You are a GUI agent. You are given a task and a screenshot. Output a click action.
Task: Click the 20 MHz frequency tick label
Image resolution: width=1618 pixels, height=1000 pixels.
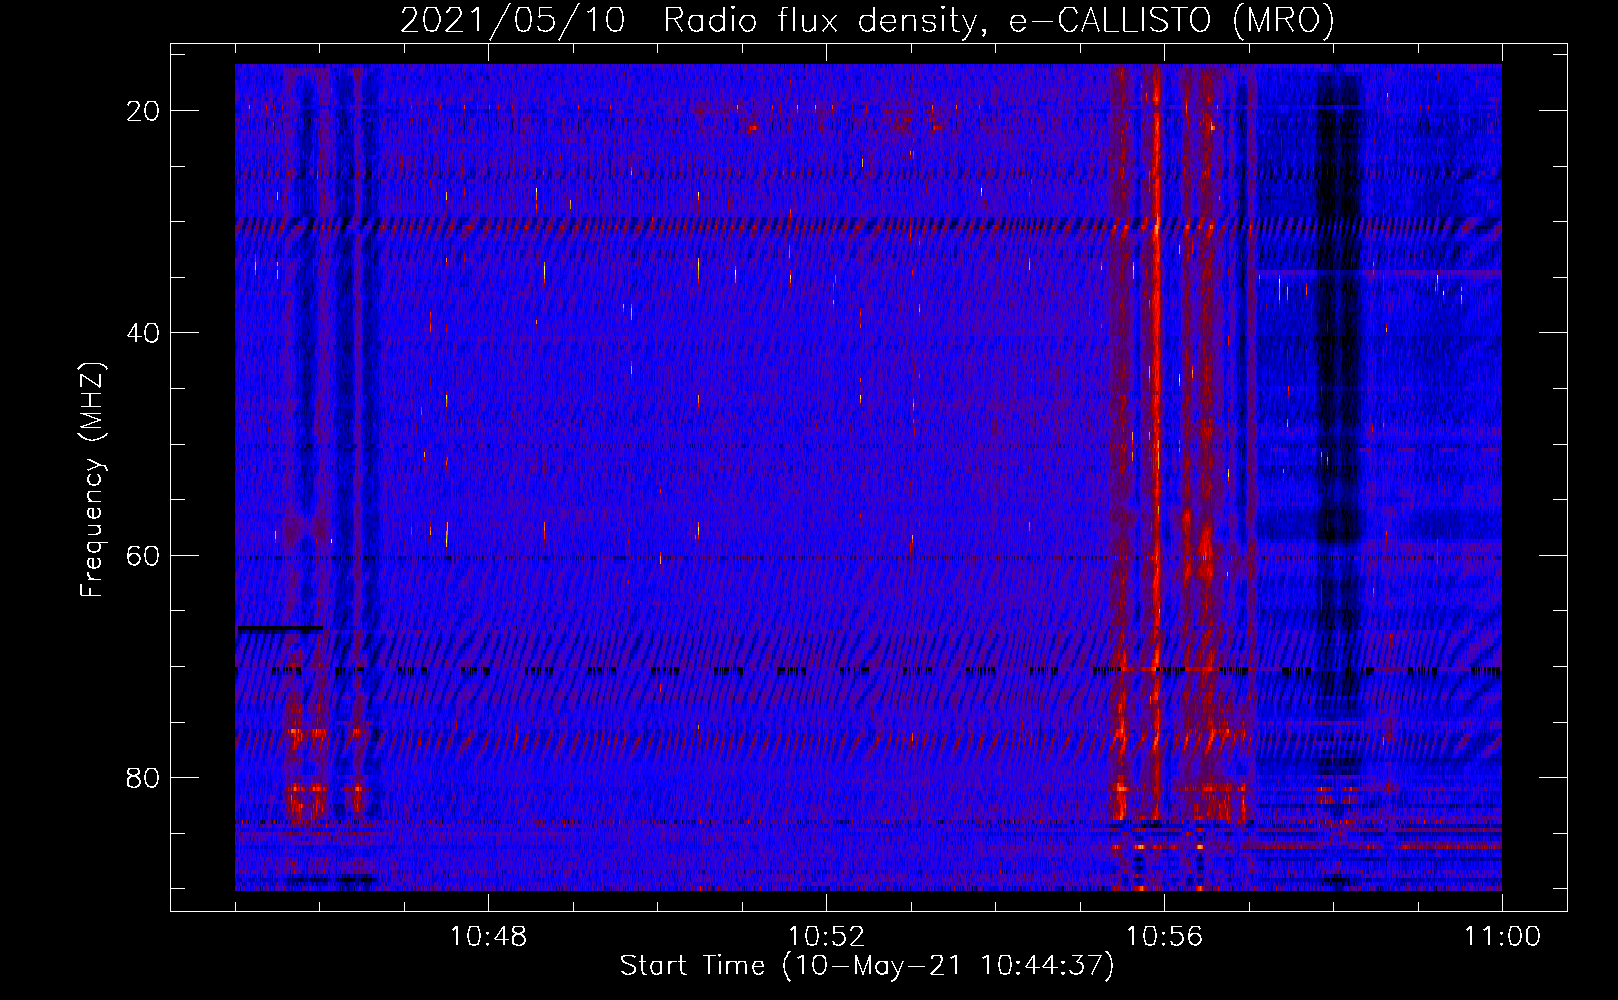[143, 111]
